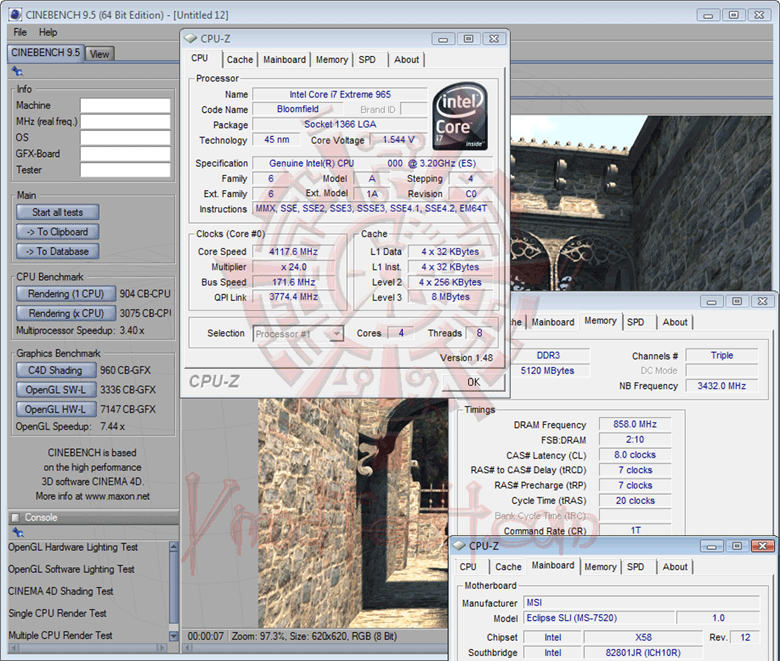Open the Memory tab in front CPU-Z window

click(x=332, y=60)
